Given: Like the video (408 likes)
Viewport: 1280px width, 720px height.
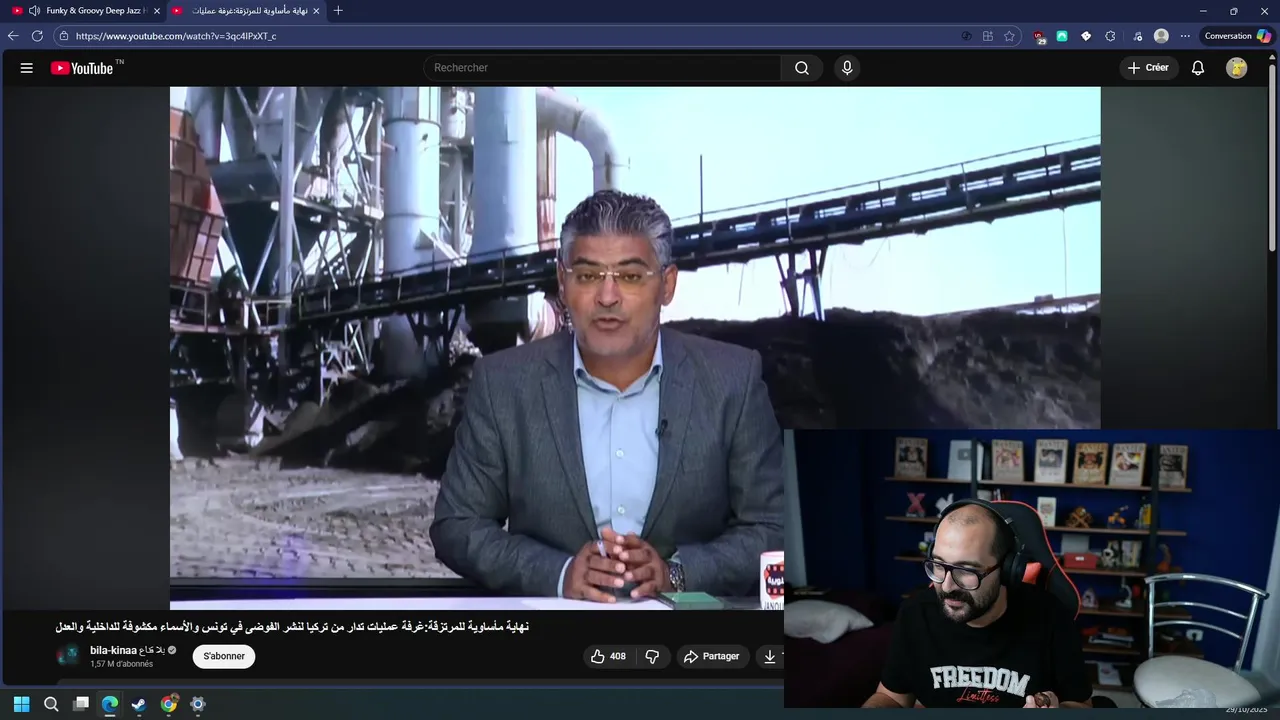Looking at the screenshot, I should [609, 656].
